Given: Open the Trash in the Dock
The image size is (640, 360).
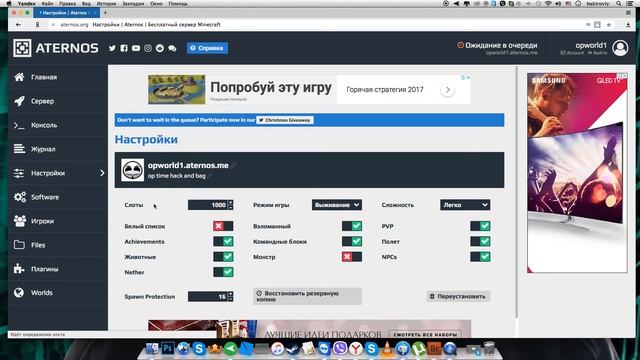Looking at the screenshot, I should [x=489, y=349].
